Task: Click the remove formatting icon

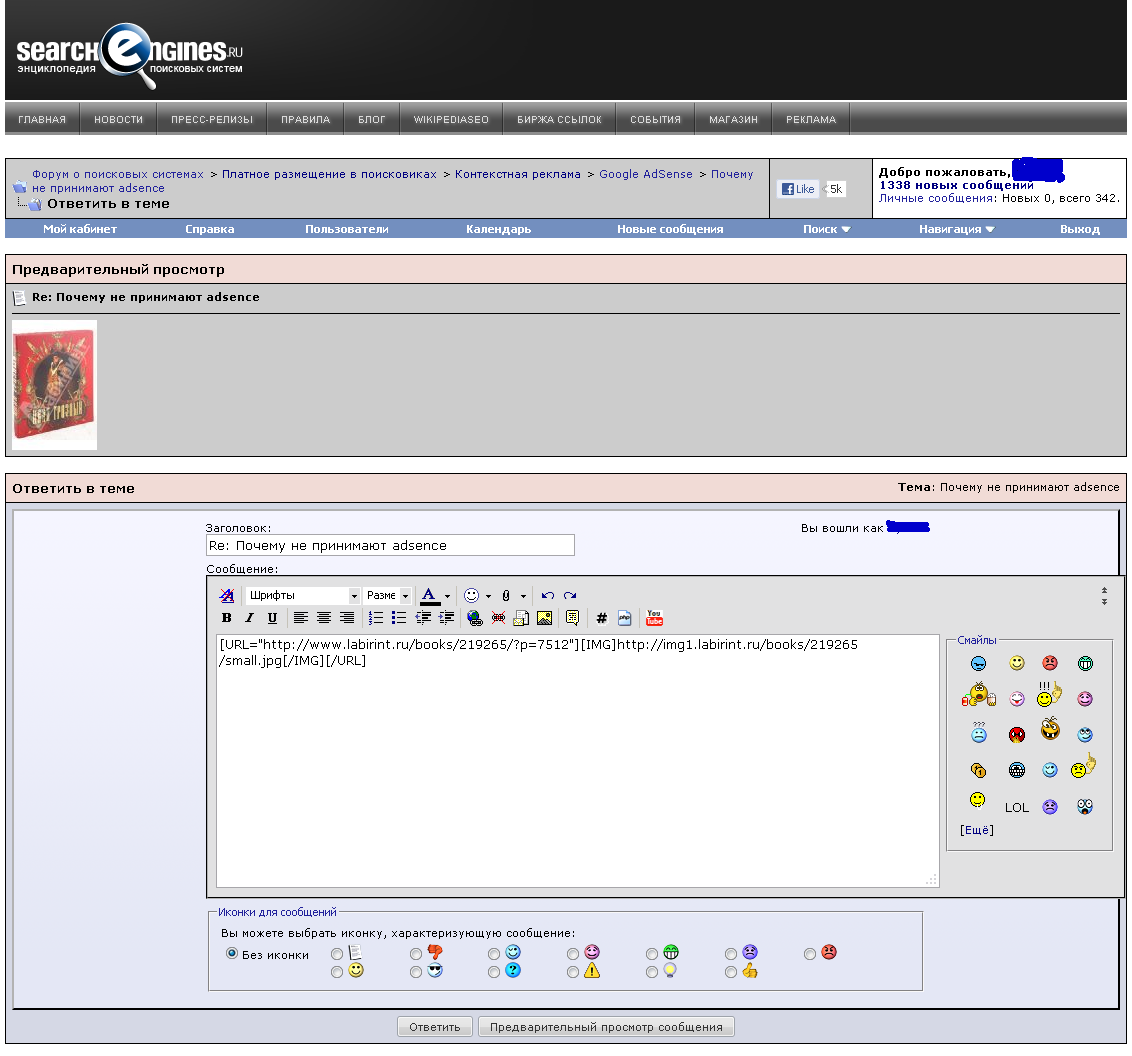Action: [x=227, y=596]
